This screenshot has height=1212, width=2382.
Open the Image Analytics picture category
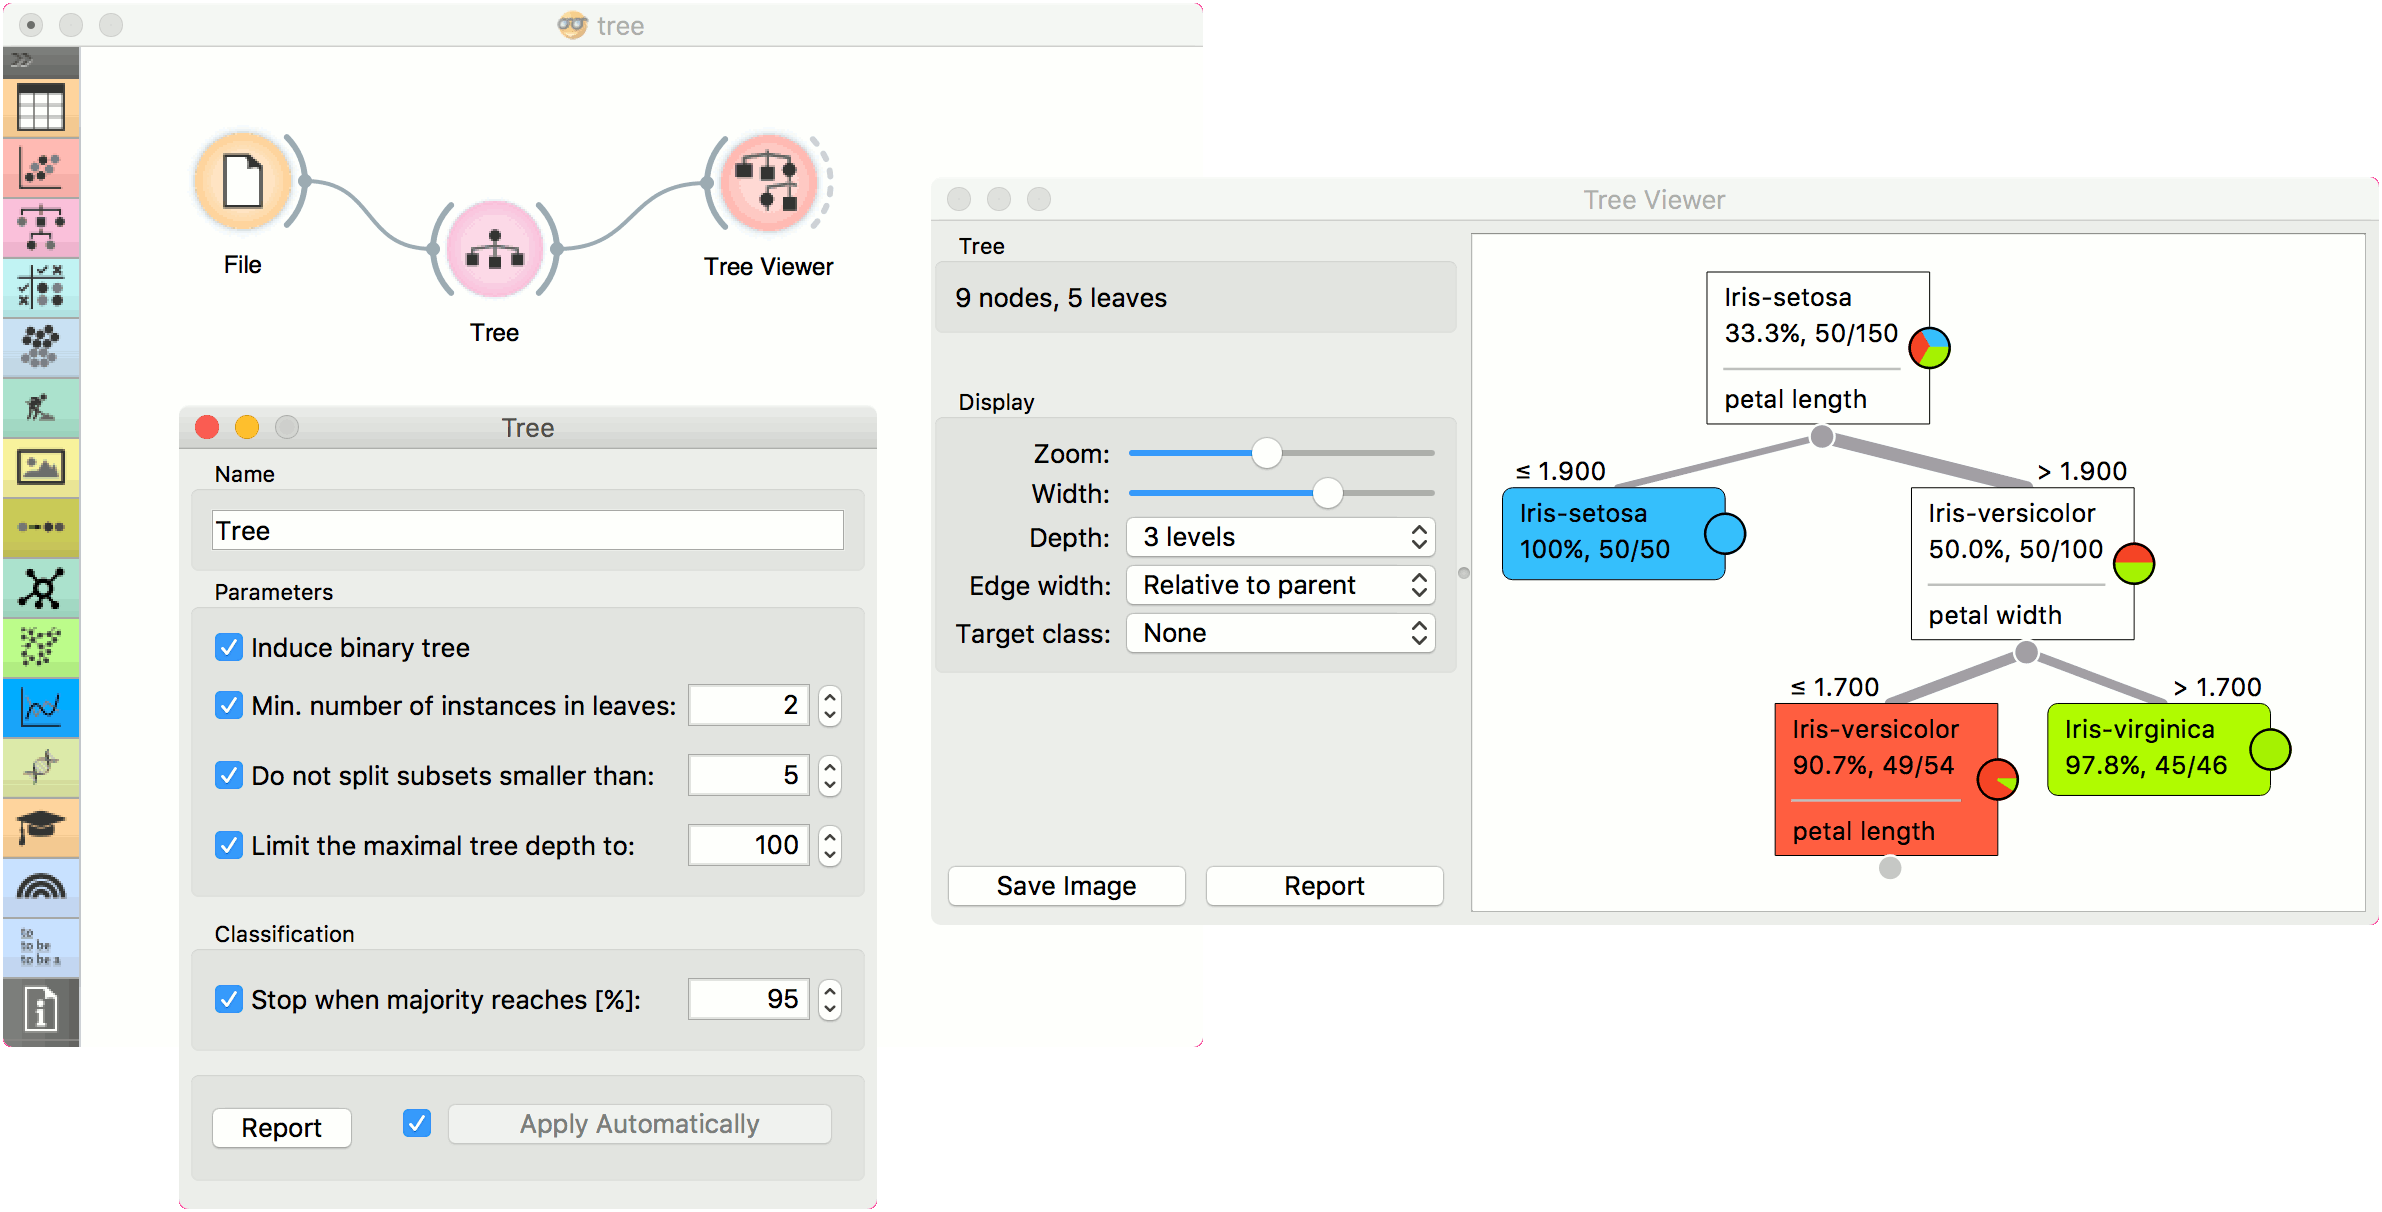point(41,467)
